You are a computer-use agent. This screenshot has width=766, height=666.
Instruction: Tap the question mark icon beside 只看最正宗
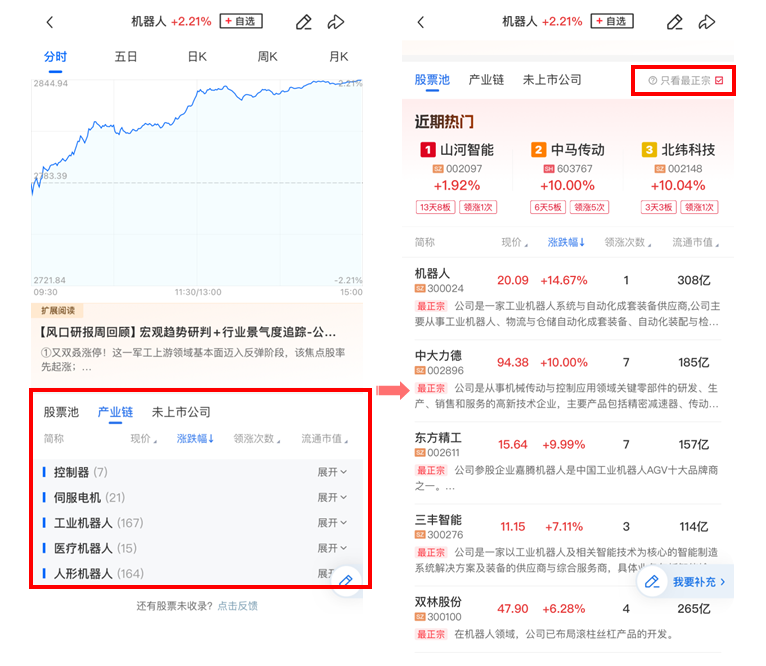(653, 81)
